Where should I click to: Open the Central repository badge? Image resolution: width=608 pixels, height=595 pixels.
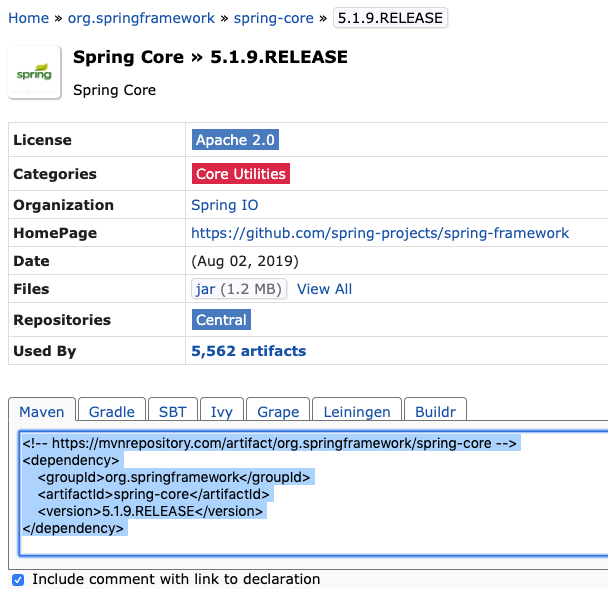pyautogui.click(x=221, y=320)
